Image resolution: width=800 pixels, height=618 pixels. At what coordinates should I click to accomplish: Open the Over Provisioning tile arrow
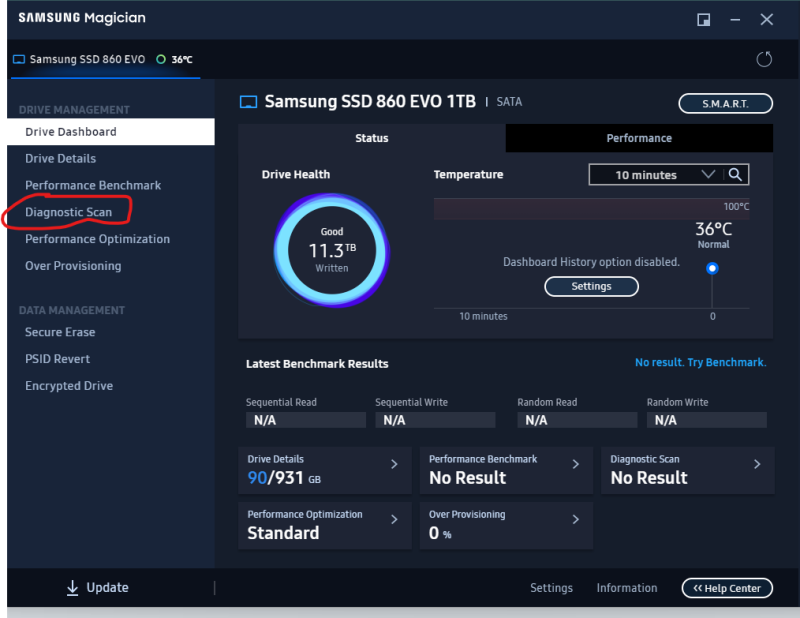coord(575,519)
